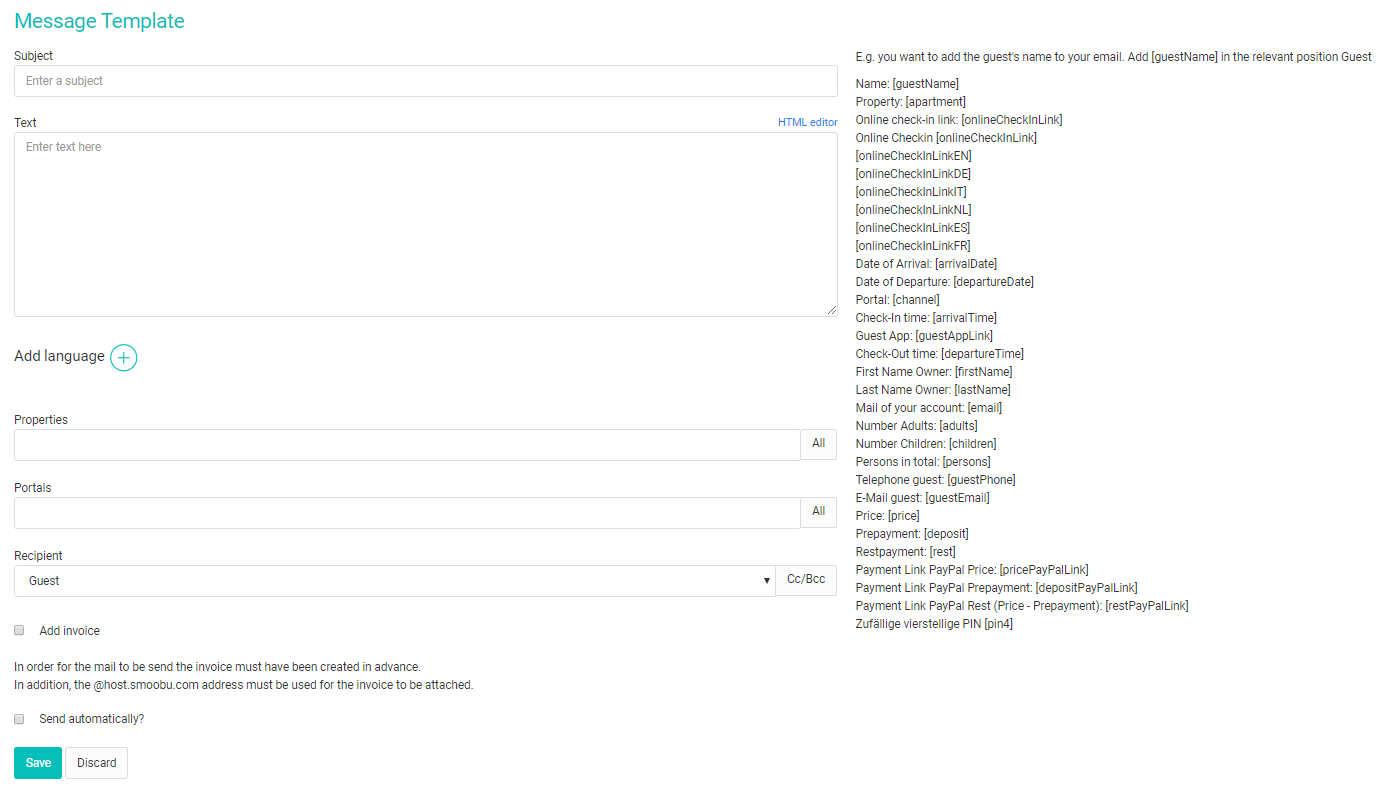Click the 'Check-In time: [arrivalTime]' line
This screenshot has width=1387, height=790.
click(x=926, y=318)
